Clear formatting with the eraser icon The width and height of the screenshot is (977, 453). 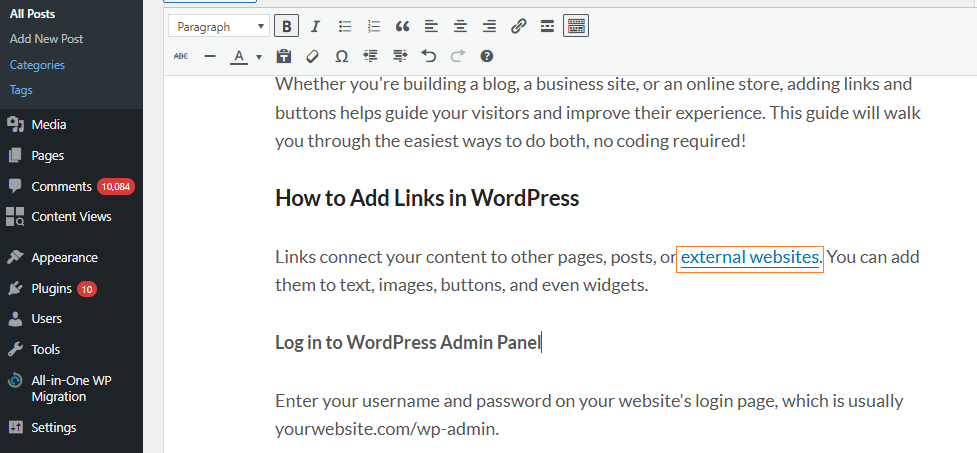313,56
